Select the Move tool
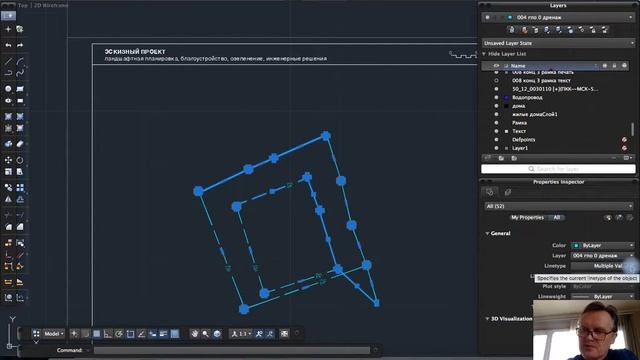This screenshot has height=360, width=640. (8, 160)
